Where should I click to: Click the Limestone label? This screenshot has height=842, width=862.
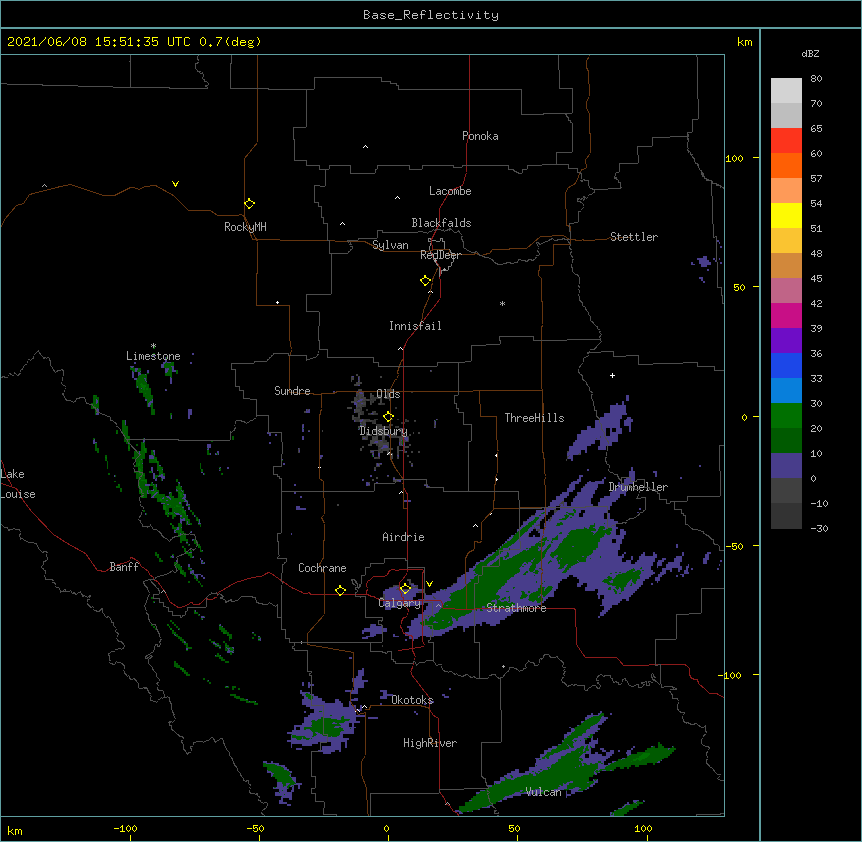click(153, 356)
